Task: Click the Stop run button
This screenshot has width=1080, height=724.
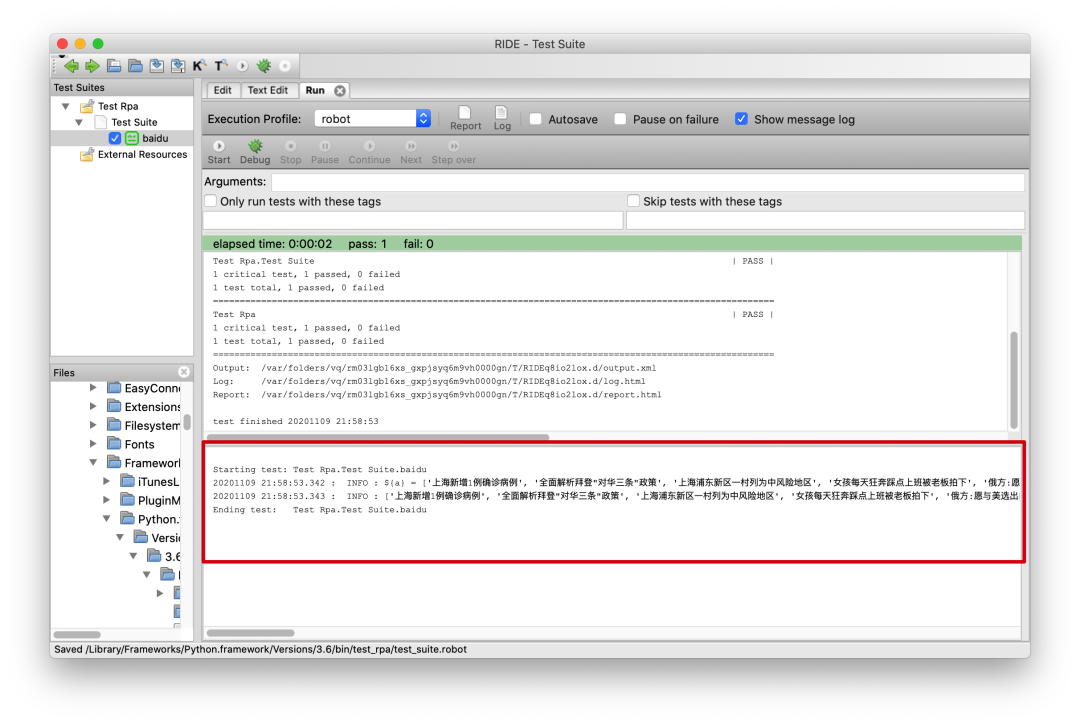Action: tap(291, 152)
